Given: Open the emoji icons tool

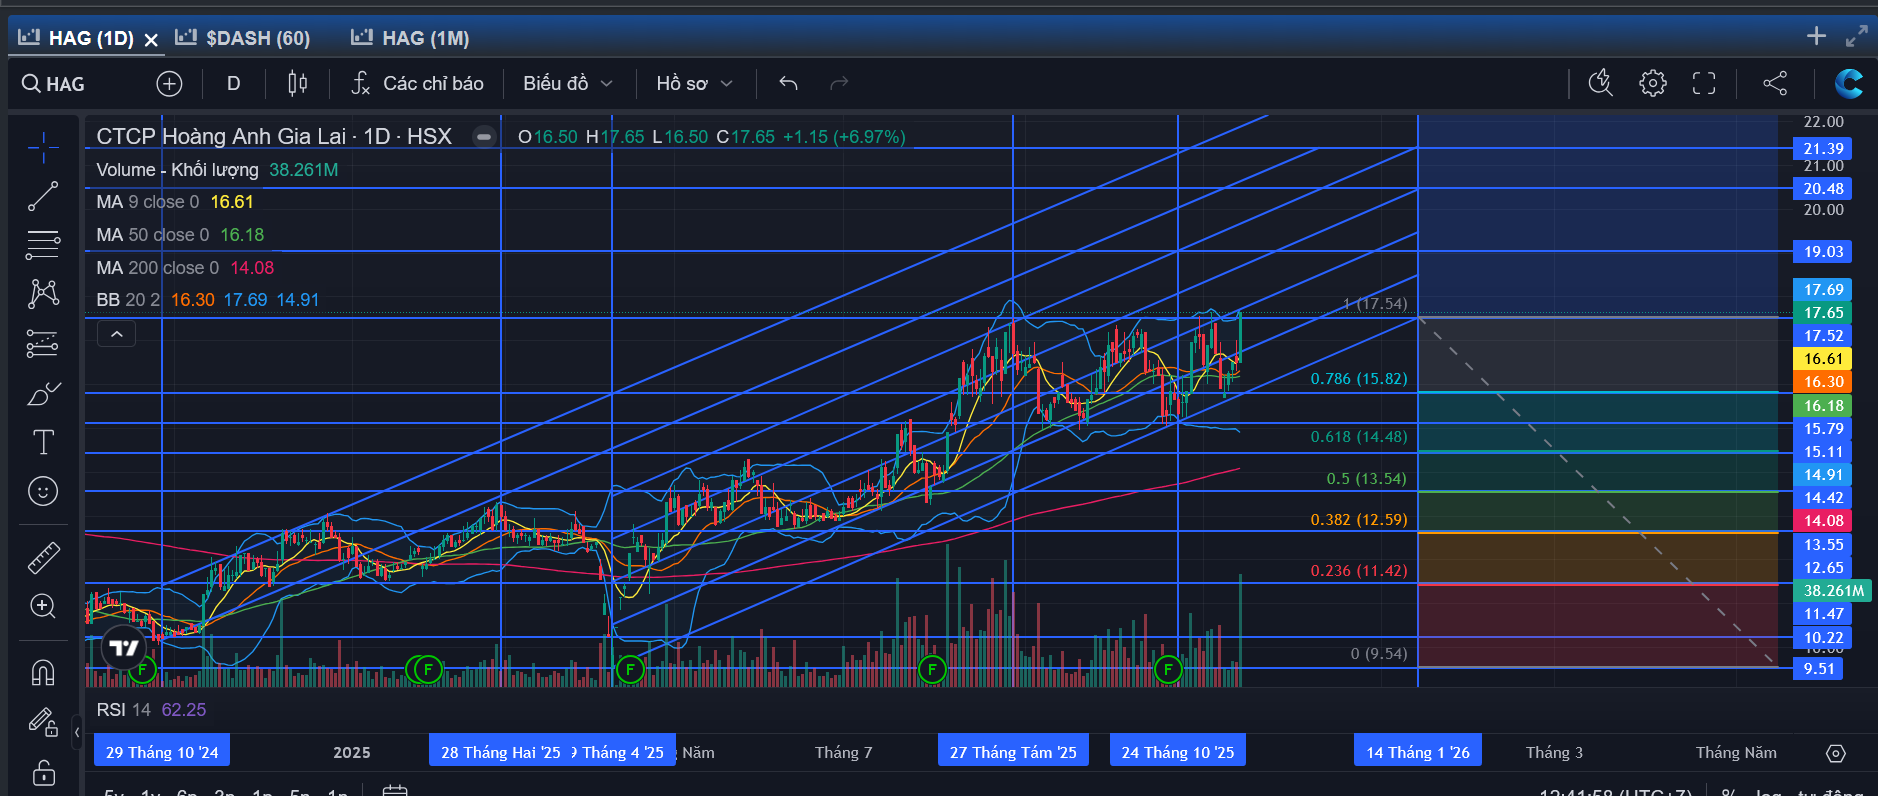Looking at the screenshot, I should pos(43,491).
